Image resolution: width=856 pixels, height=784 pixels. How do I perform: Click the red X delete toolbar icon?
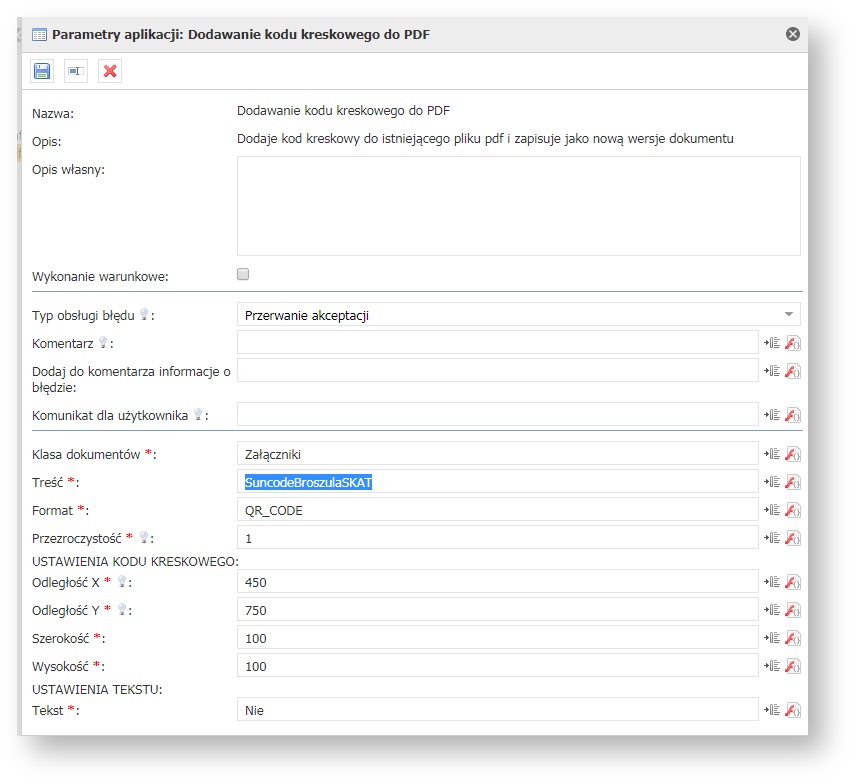(110, 71)
